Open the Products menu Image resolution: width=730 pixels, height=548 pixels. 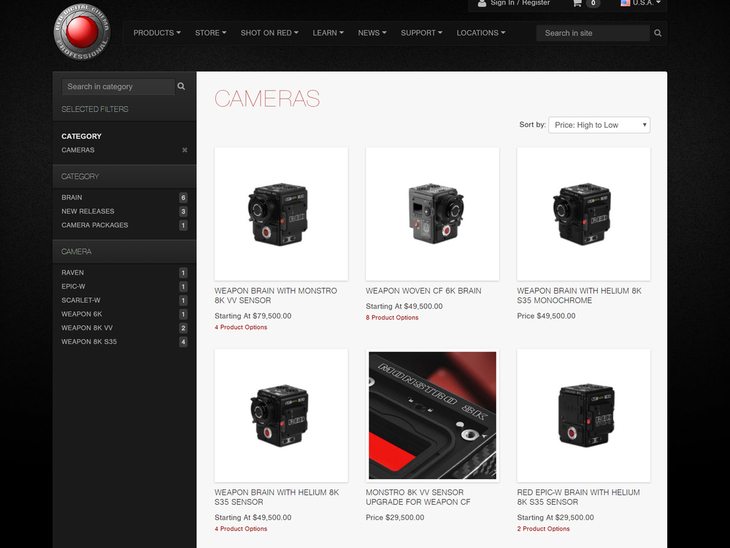pos(157,33)
